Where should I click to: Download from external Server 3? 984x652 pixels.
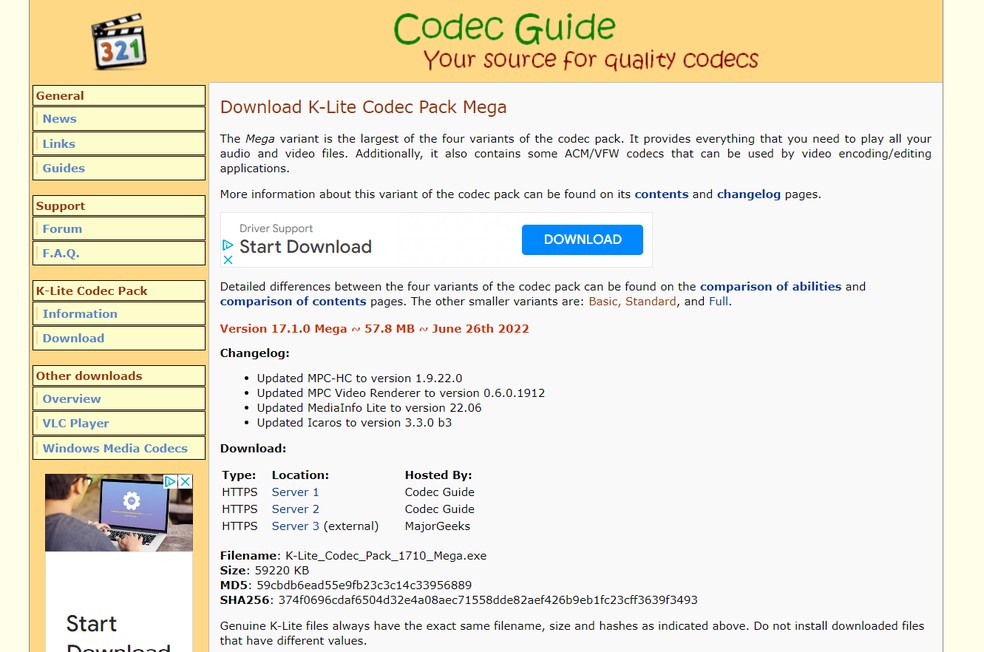coord(295,526)
